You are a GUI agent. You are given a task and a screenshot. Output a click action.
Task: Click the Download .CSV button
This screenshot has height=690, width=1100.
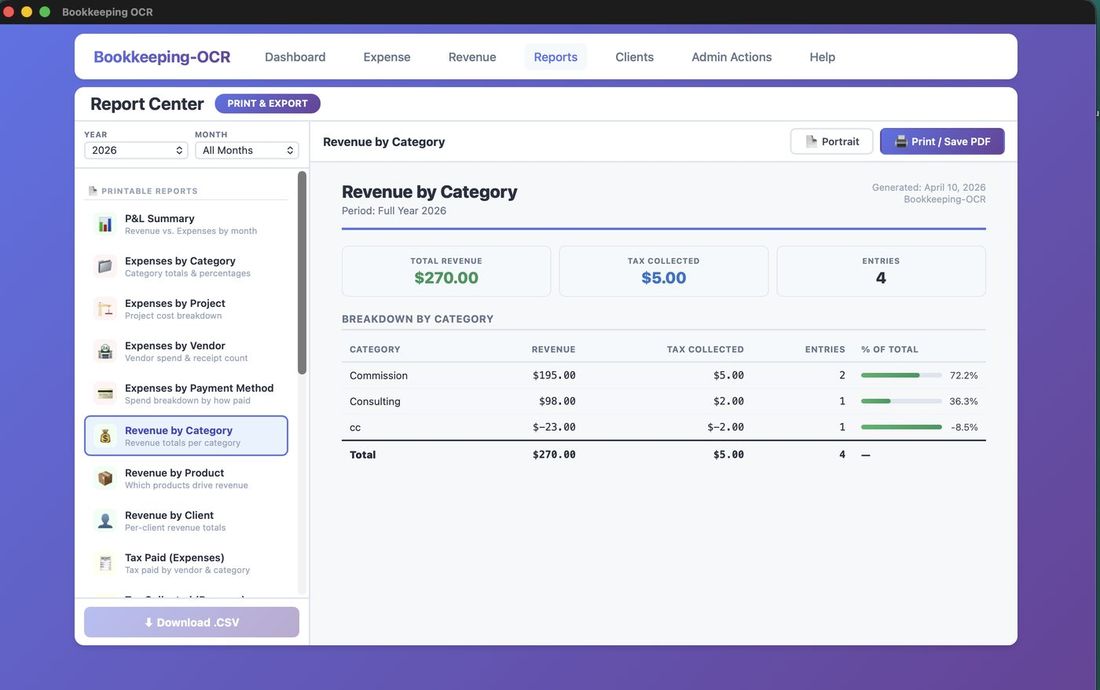[190, 621]
